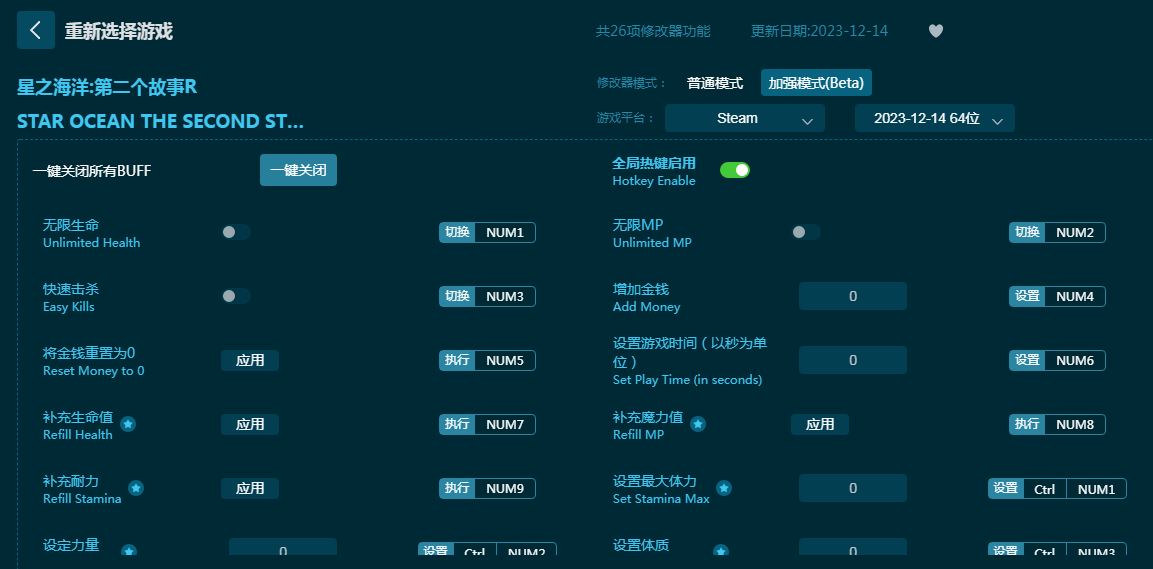Click the heart favorite icon
The height and width of the screenshot is (569, 1153).
[935, 31]
